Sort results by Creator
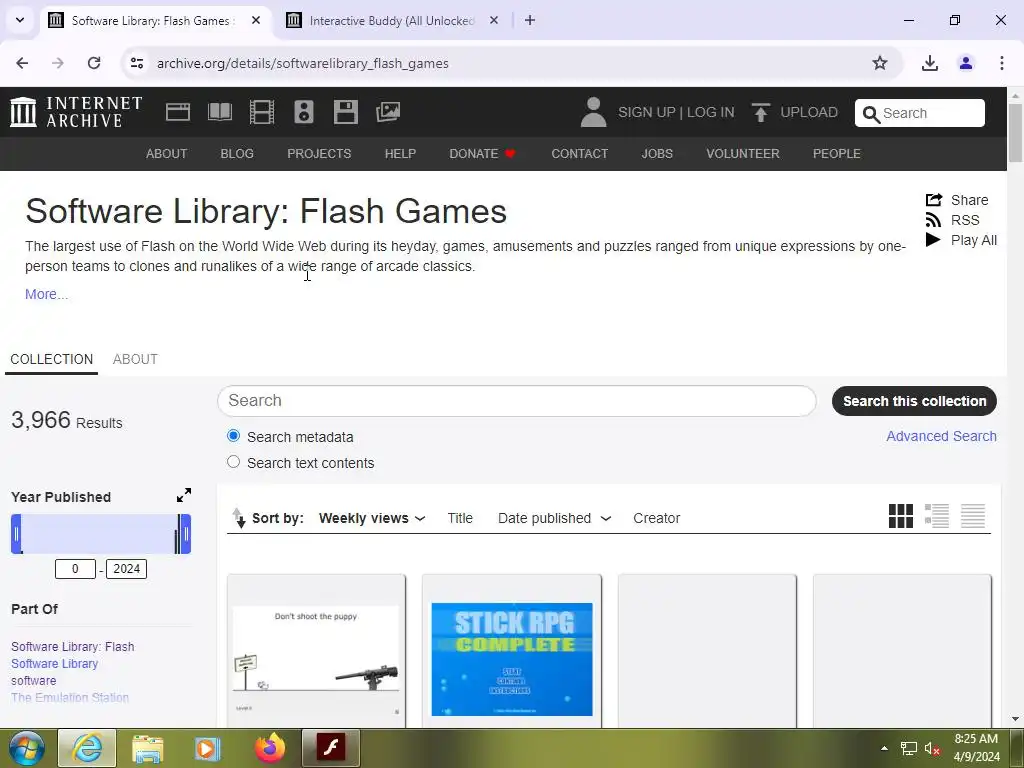 pyautogui.click(x=656, y=518)
